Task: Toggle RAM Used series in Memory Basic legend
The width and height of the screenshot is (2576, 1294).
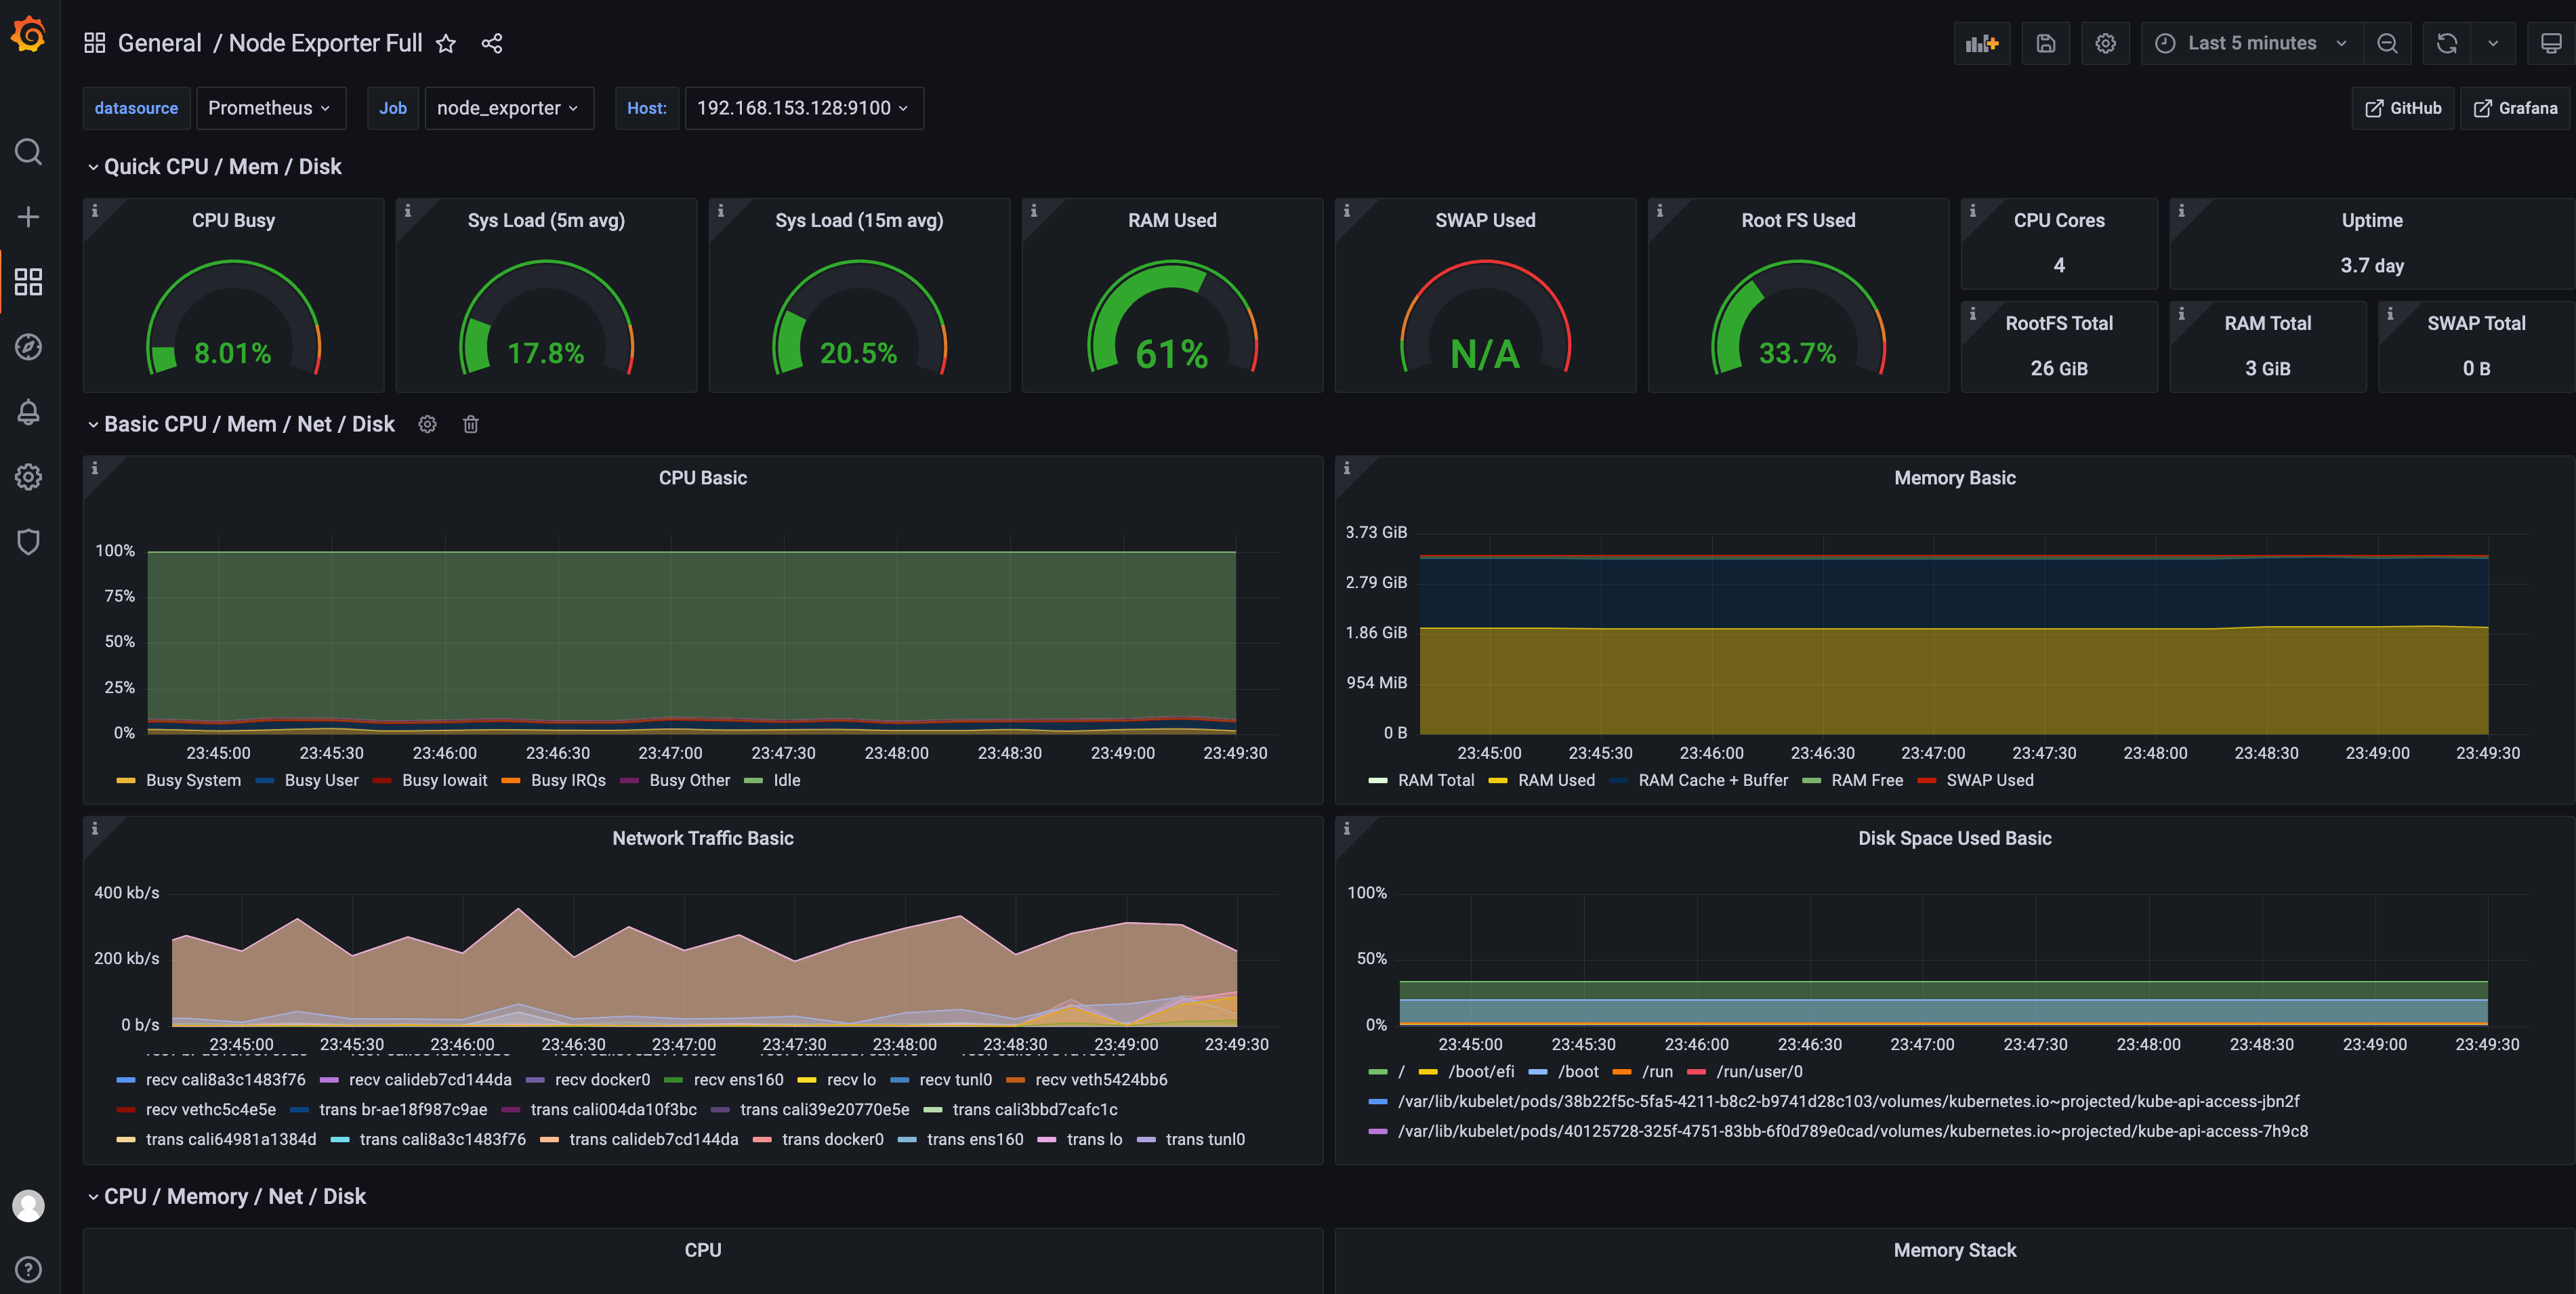Action: pos(1555,780)
